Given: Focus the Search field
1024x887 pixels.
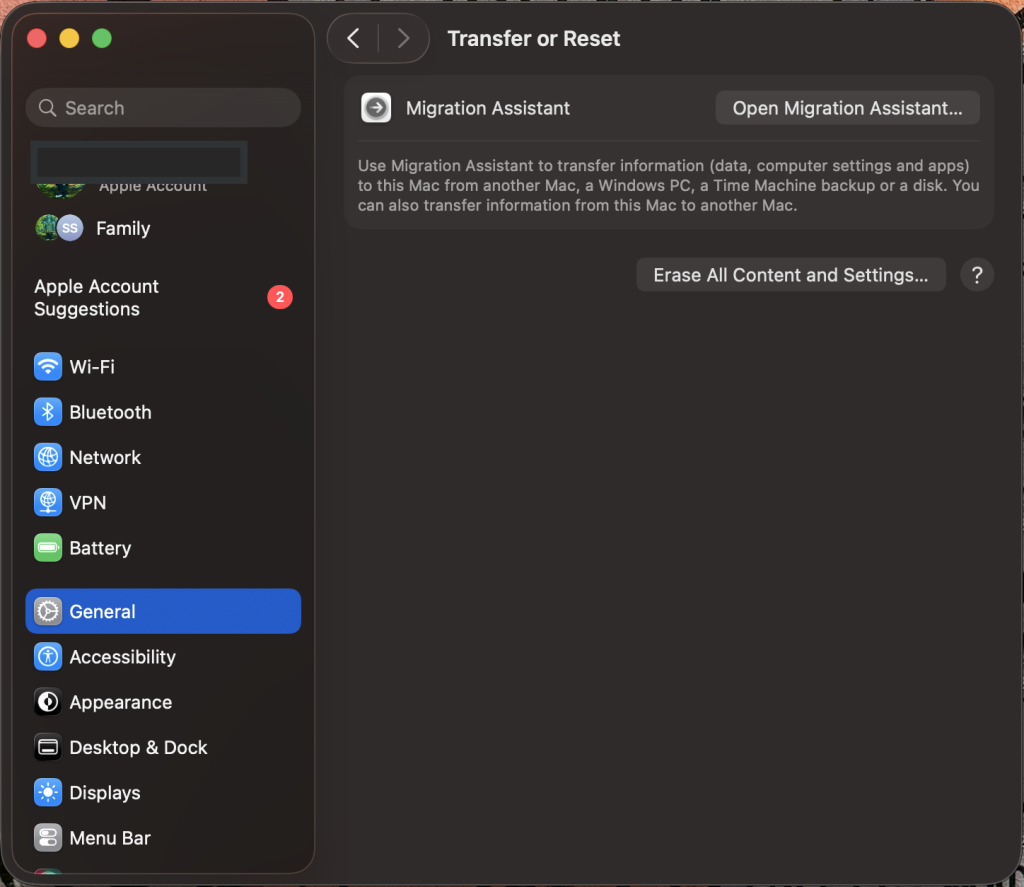Looking at the screenshot, I should [163, 108].
